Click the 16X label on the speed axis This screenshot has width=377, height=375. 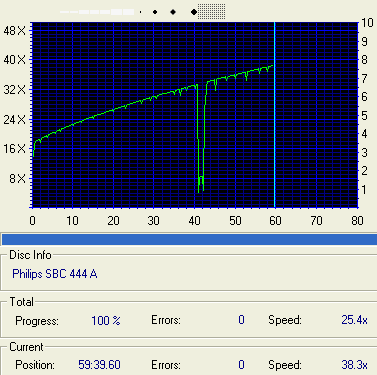(x=14, y=149)
